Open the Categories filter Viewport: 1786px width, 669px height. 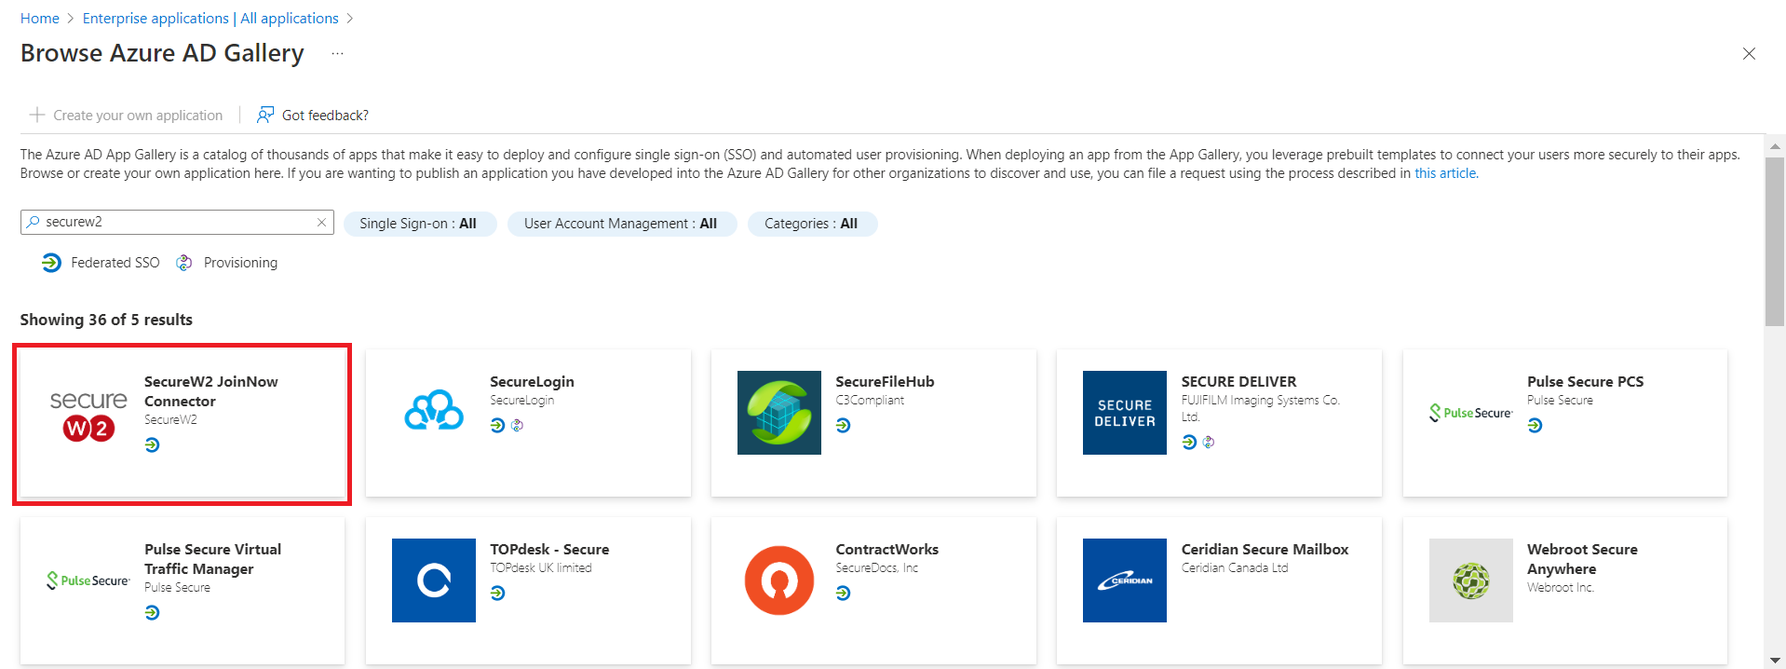(812, 224)
